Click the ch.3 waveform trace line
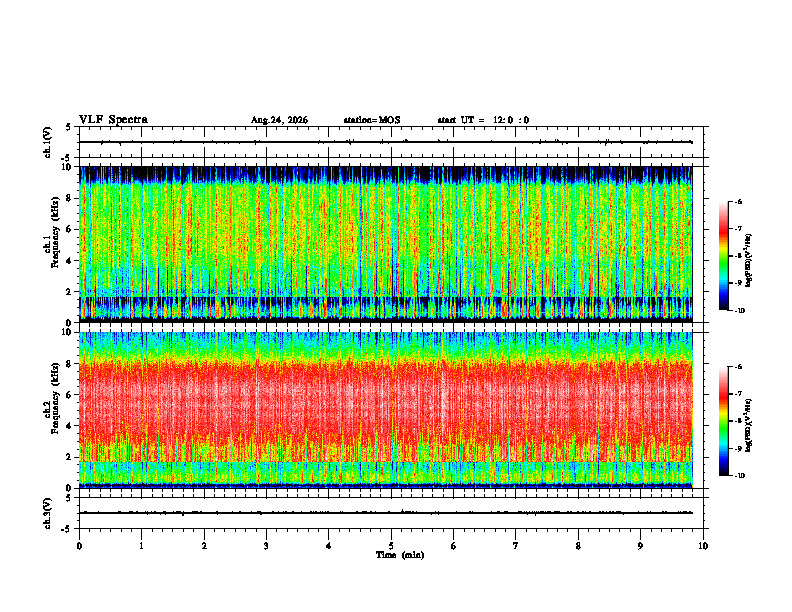This screenshot has width=792, height=612. point(386,513)
